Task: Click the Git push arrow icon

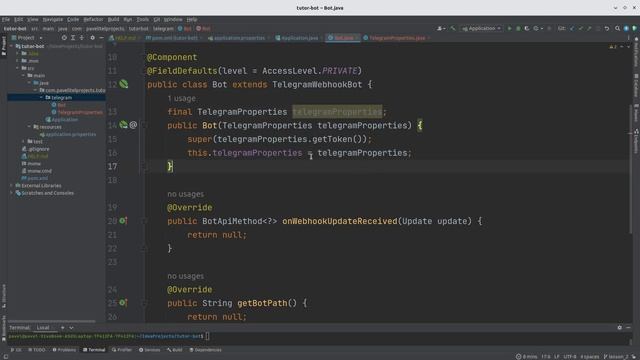Action: [589, 29]
